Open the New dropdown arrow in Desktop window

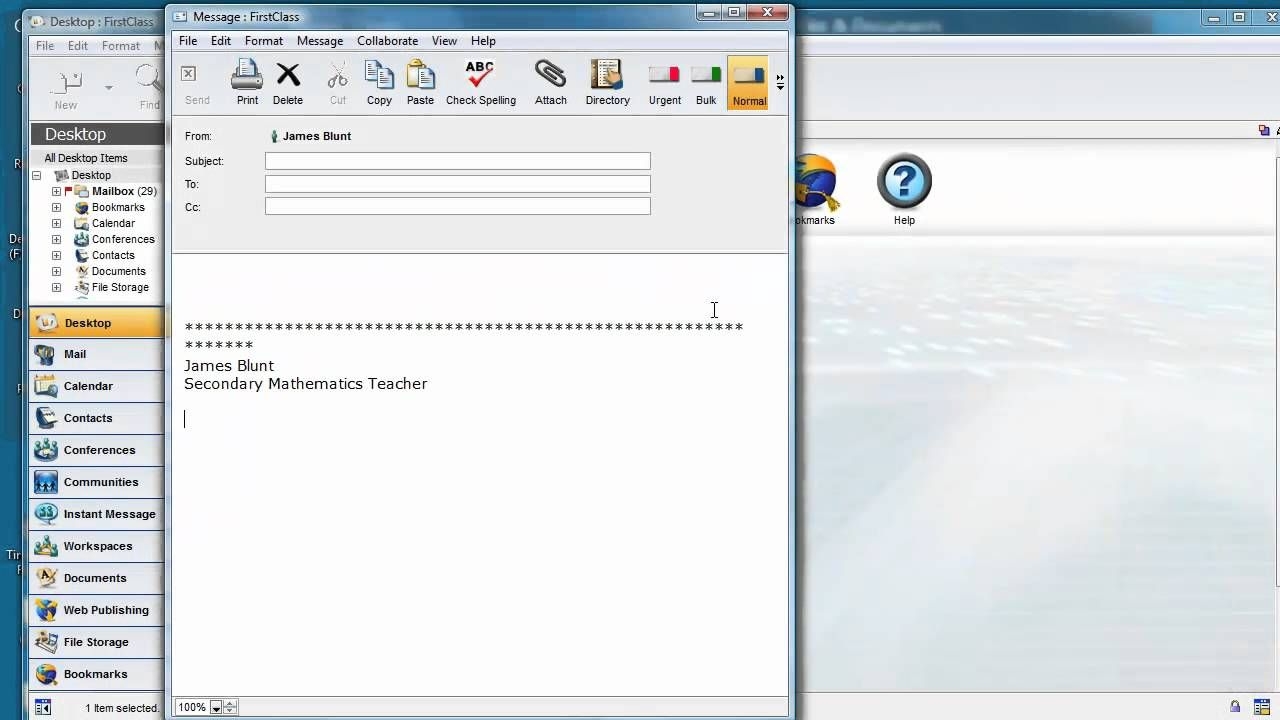coord(108,88)
